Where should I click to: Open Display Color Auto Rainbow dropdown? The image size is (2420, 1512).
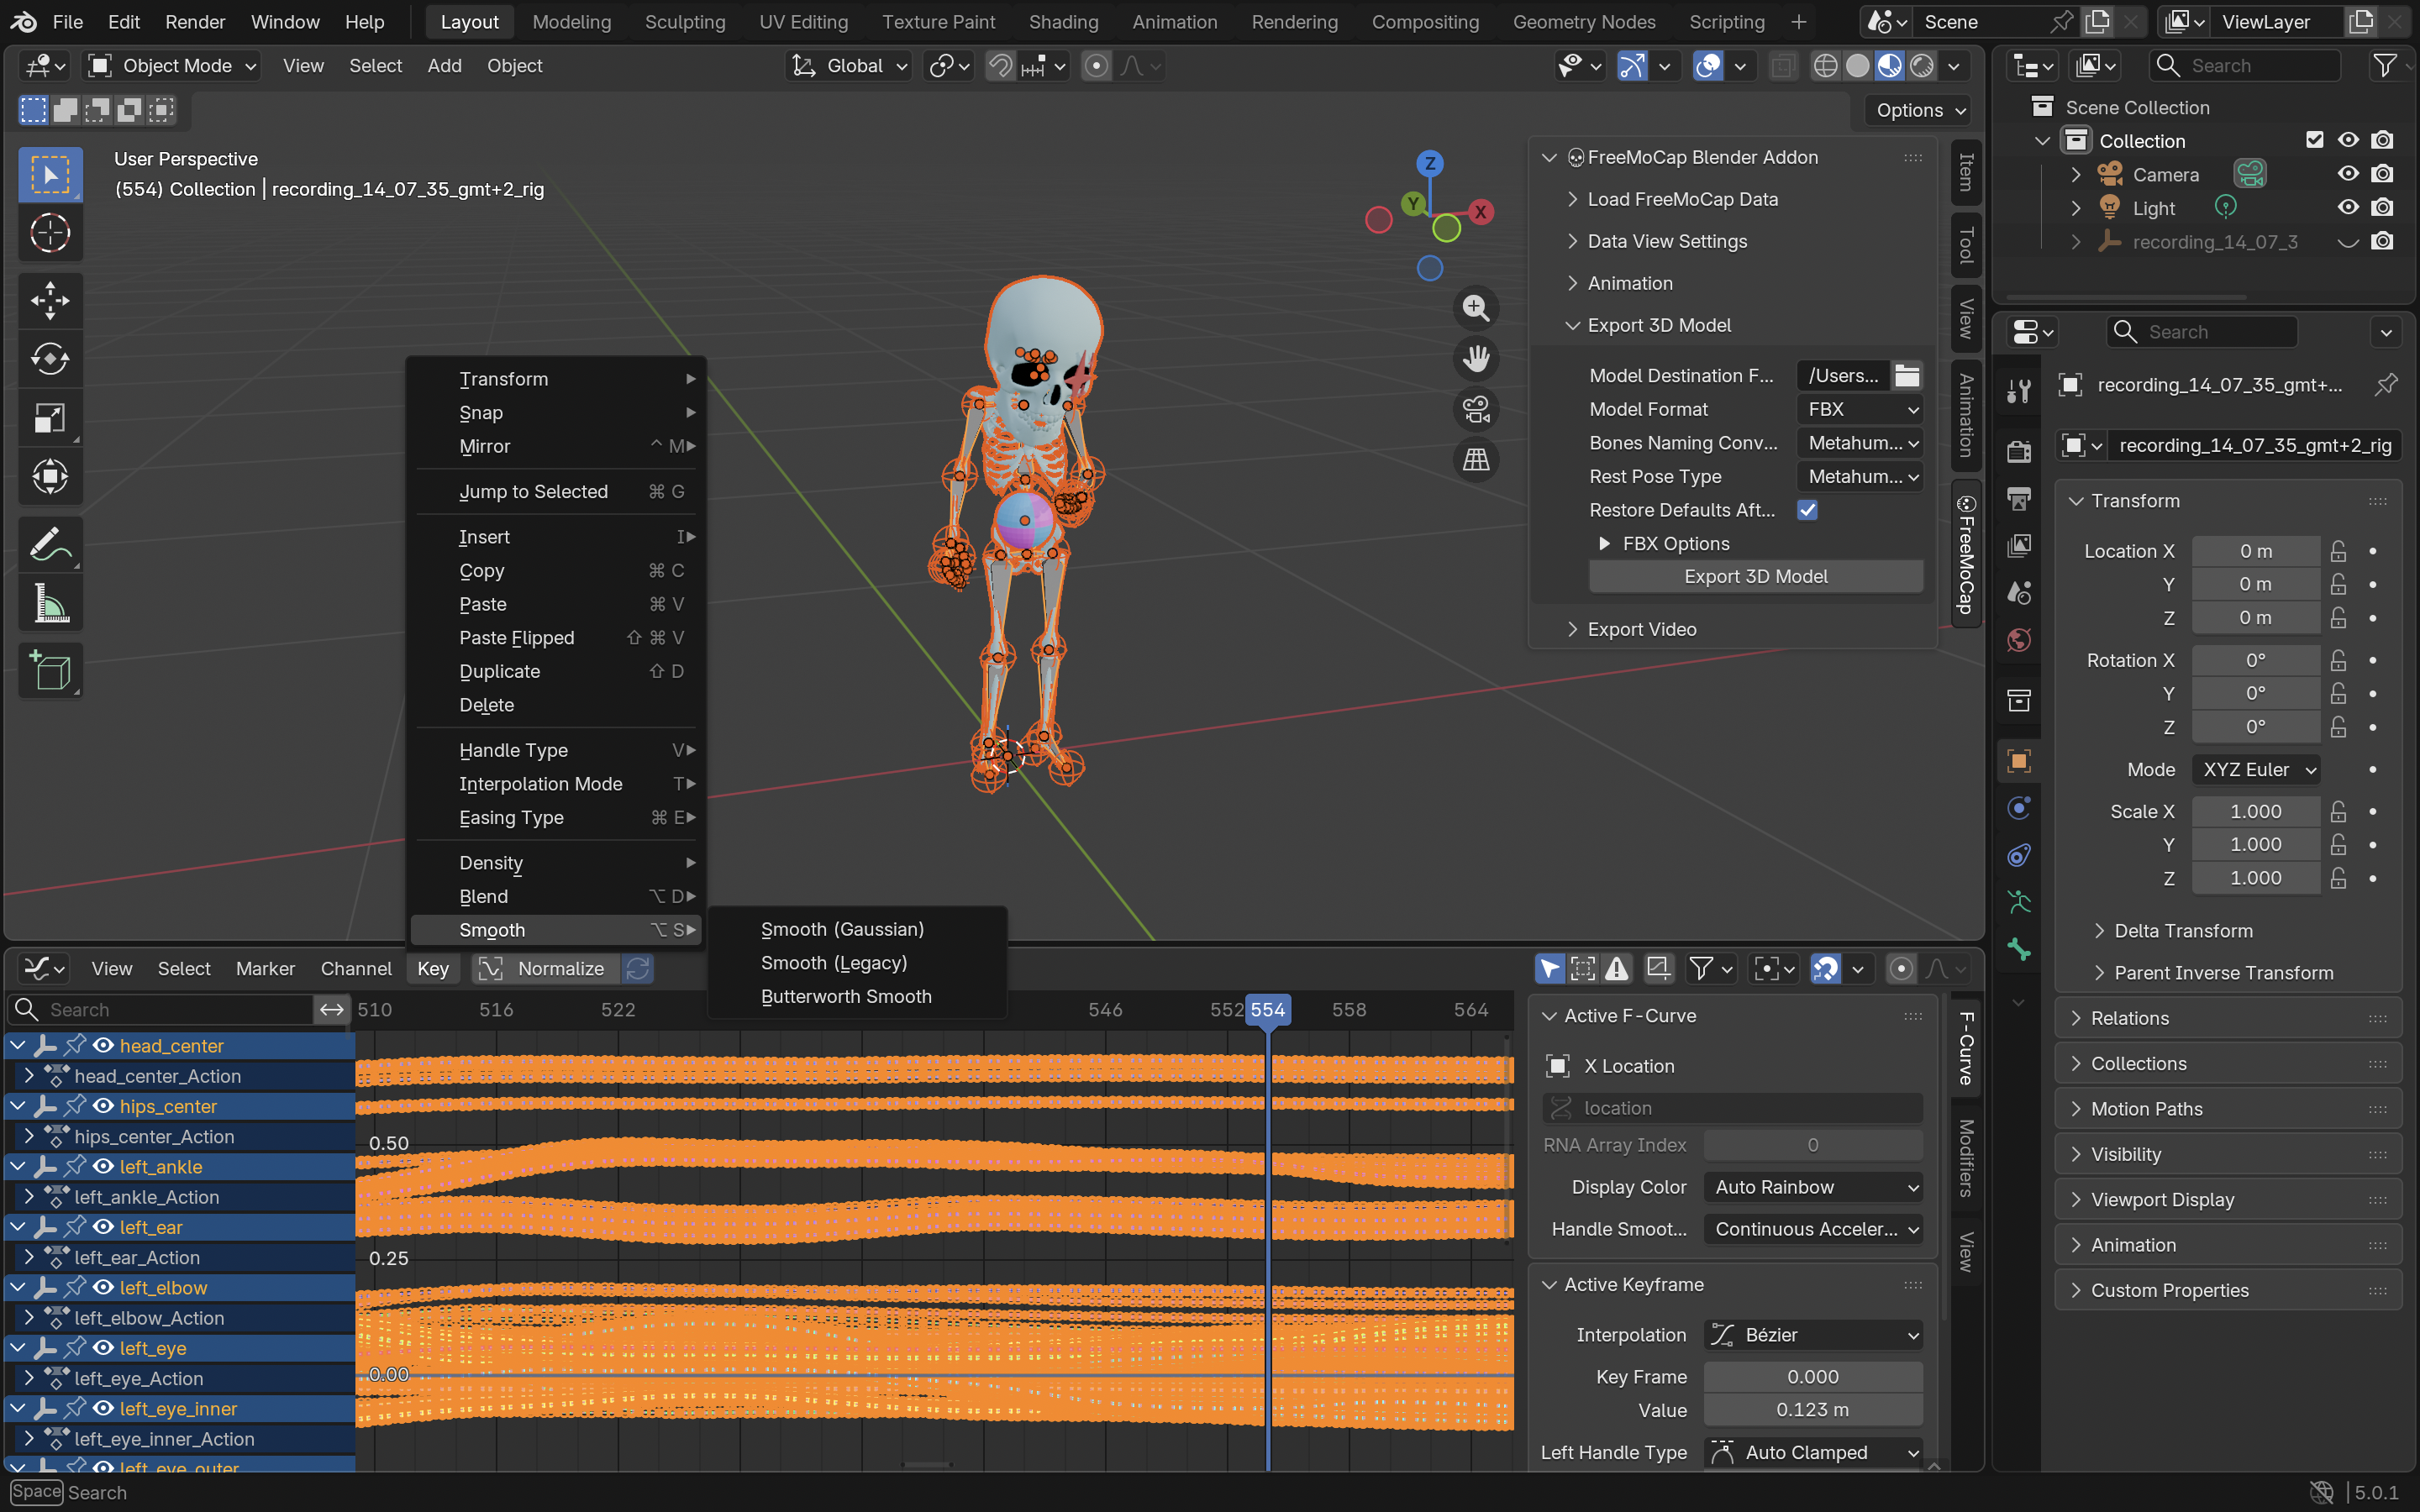(x=1813, y=1187)
